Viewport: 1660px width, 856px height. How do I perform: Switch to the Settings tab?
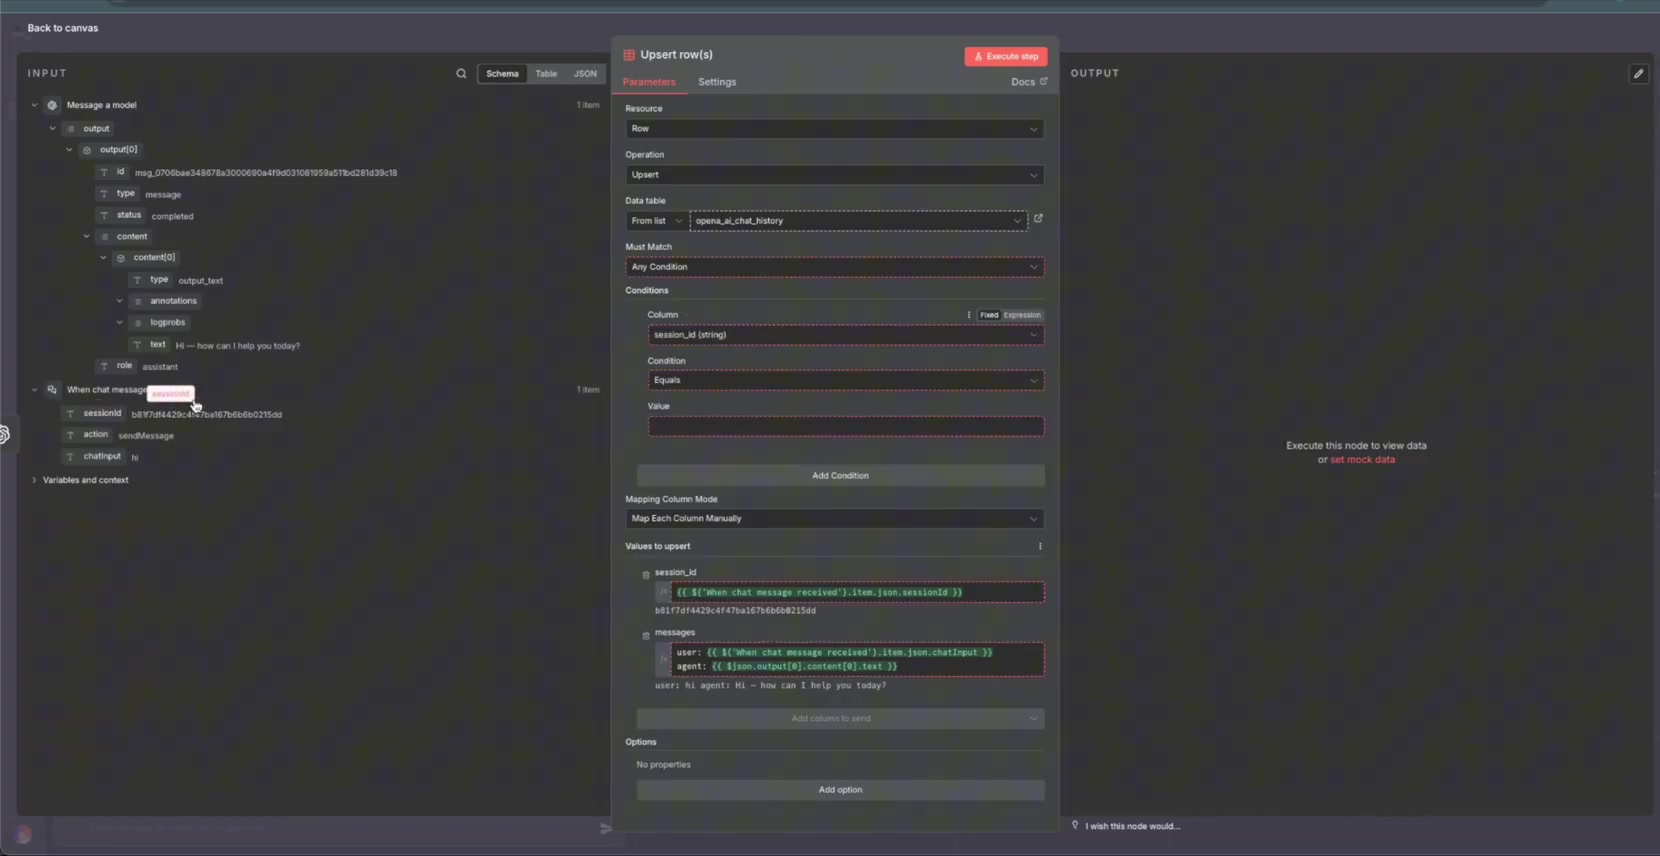[717, 82]
